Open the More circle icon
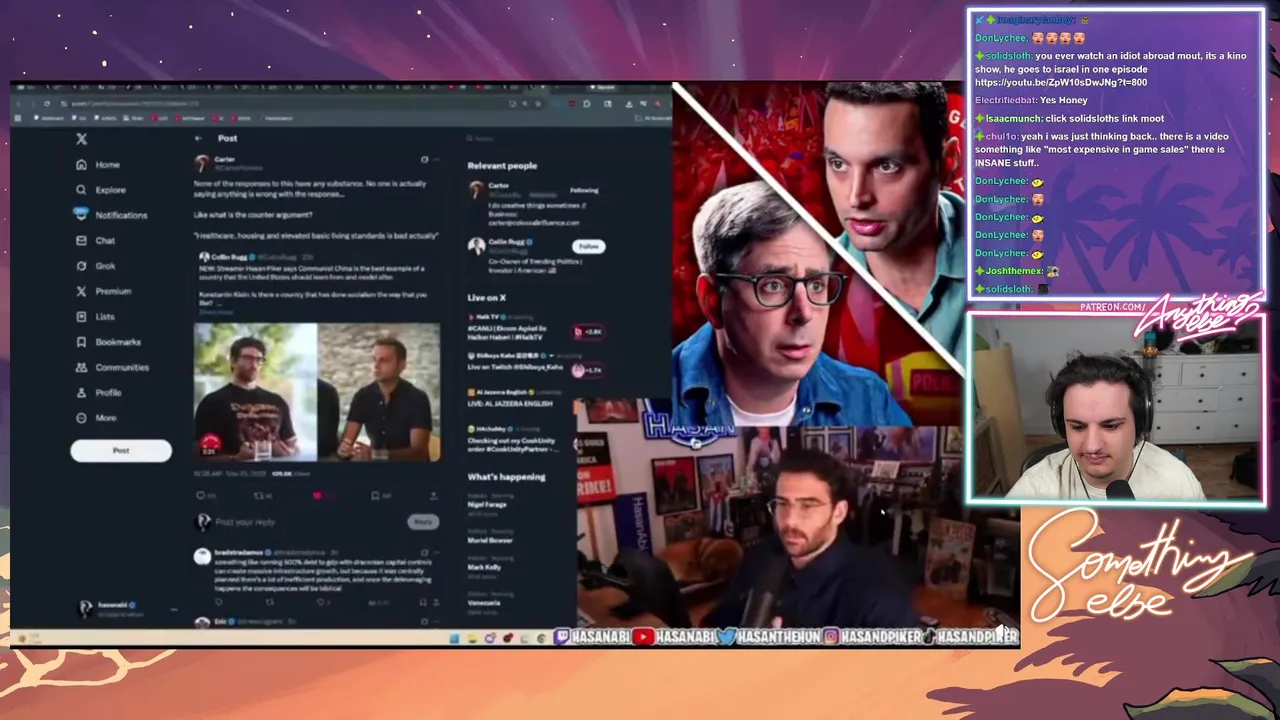This screenshot has width=1280, height=720. point(82,418)
